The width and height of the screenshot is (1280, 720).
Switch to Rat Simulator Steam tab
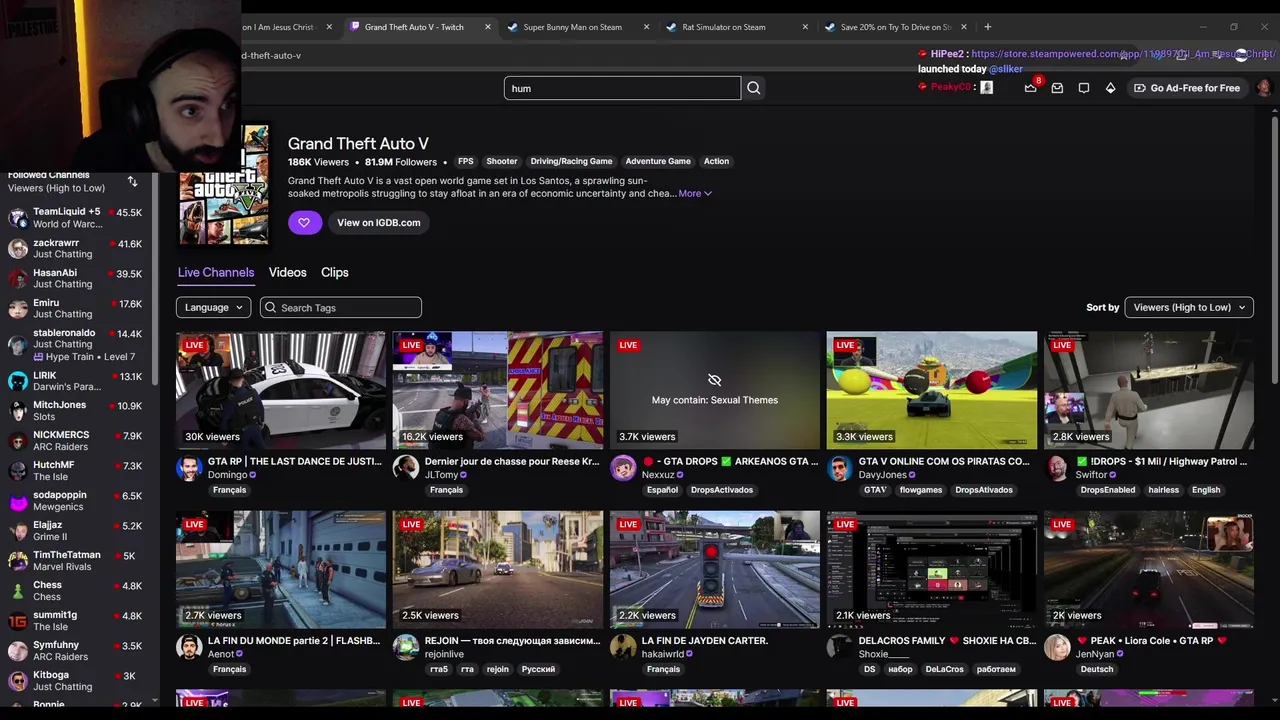(737, 27)
